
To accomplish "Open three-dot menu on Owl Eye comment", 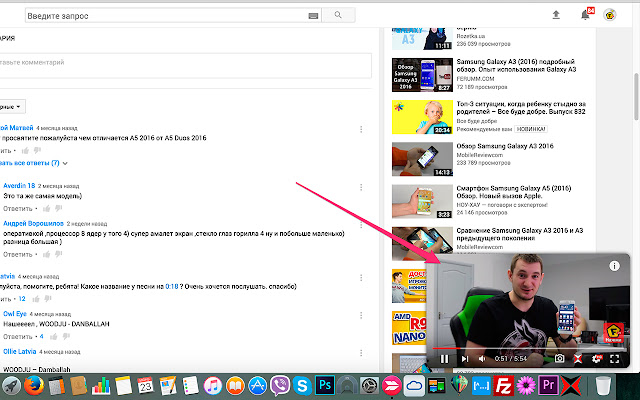I will point(361,316).
